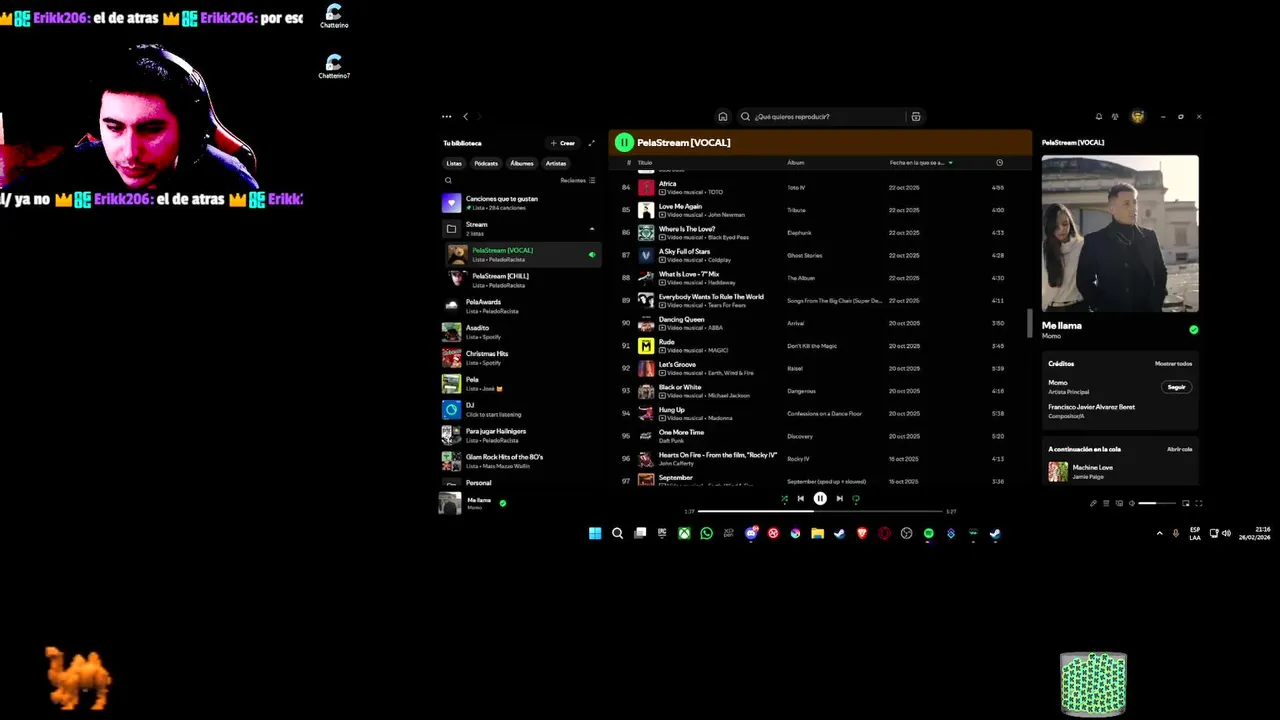This screenshot has height=720, width=1280.
Task: Toggle repeat in the player controls
Action: (856, 499)
